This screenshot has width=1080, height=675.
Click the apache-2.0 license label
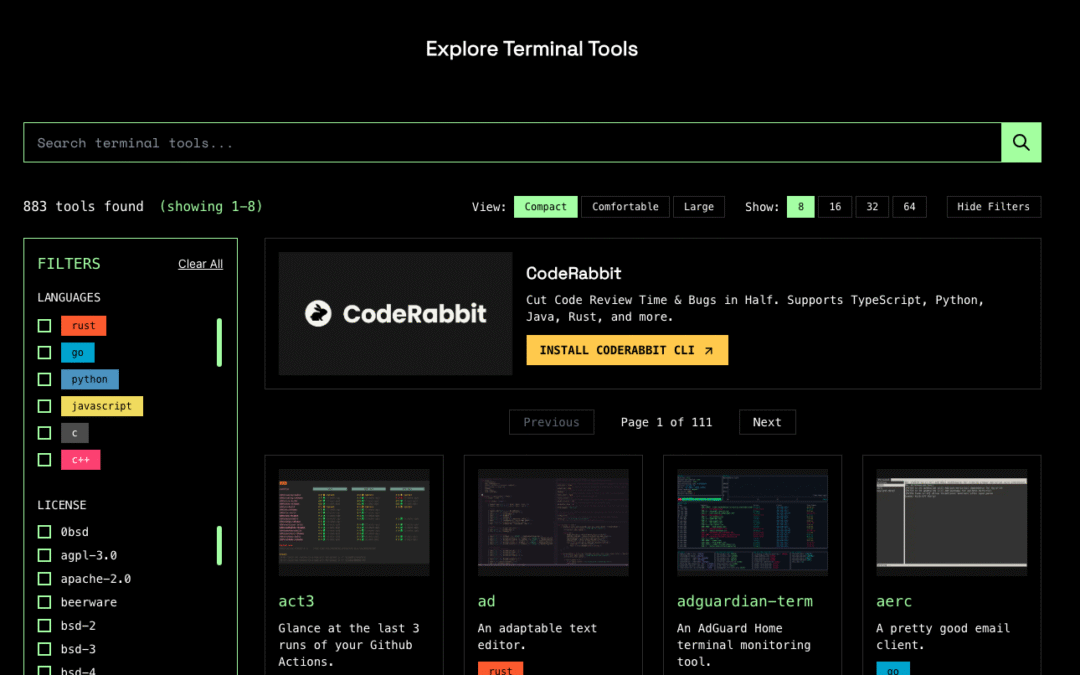coord(96,579)
